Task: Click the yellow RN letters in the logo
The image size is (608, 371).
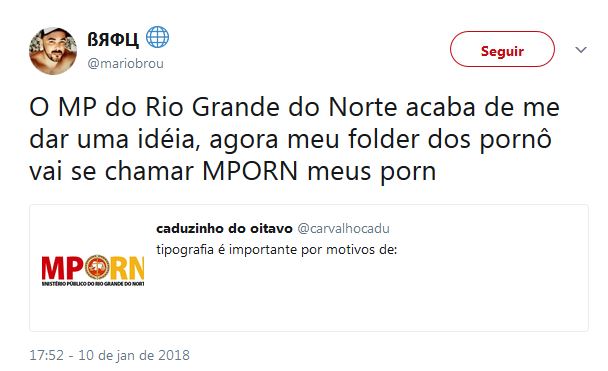Action: (127, 268)
